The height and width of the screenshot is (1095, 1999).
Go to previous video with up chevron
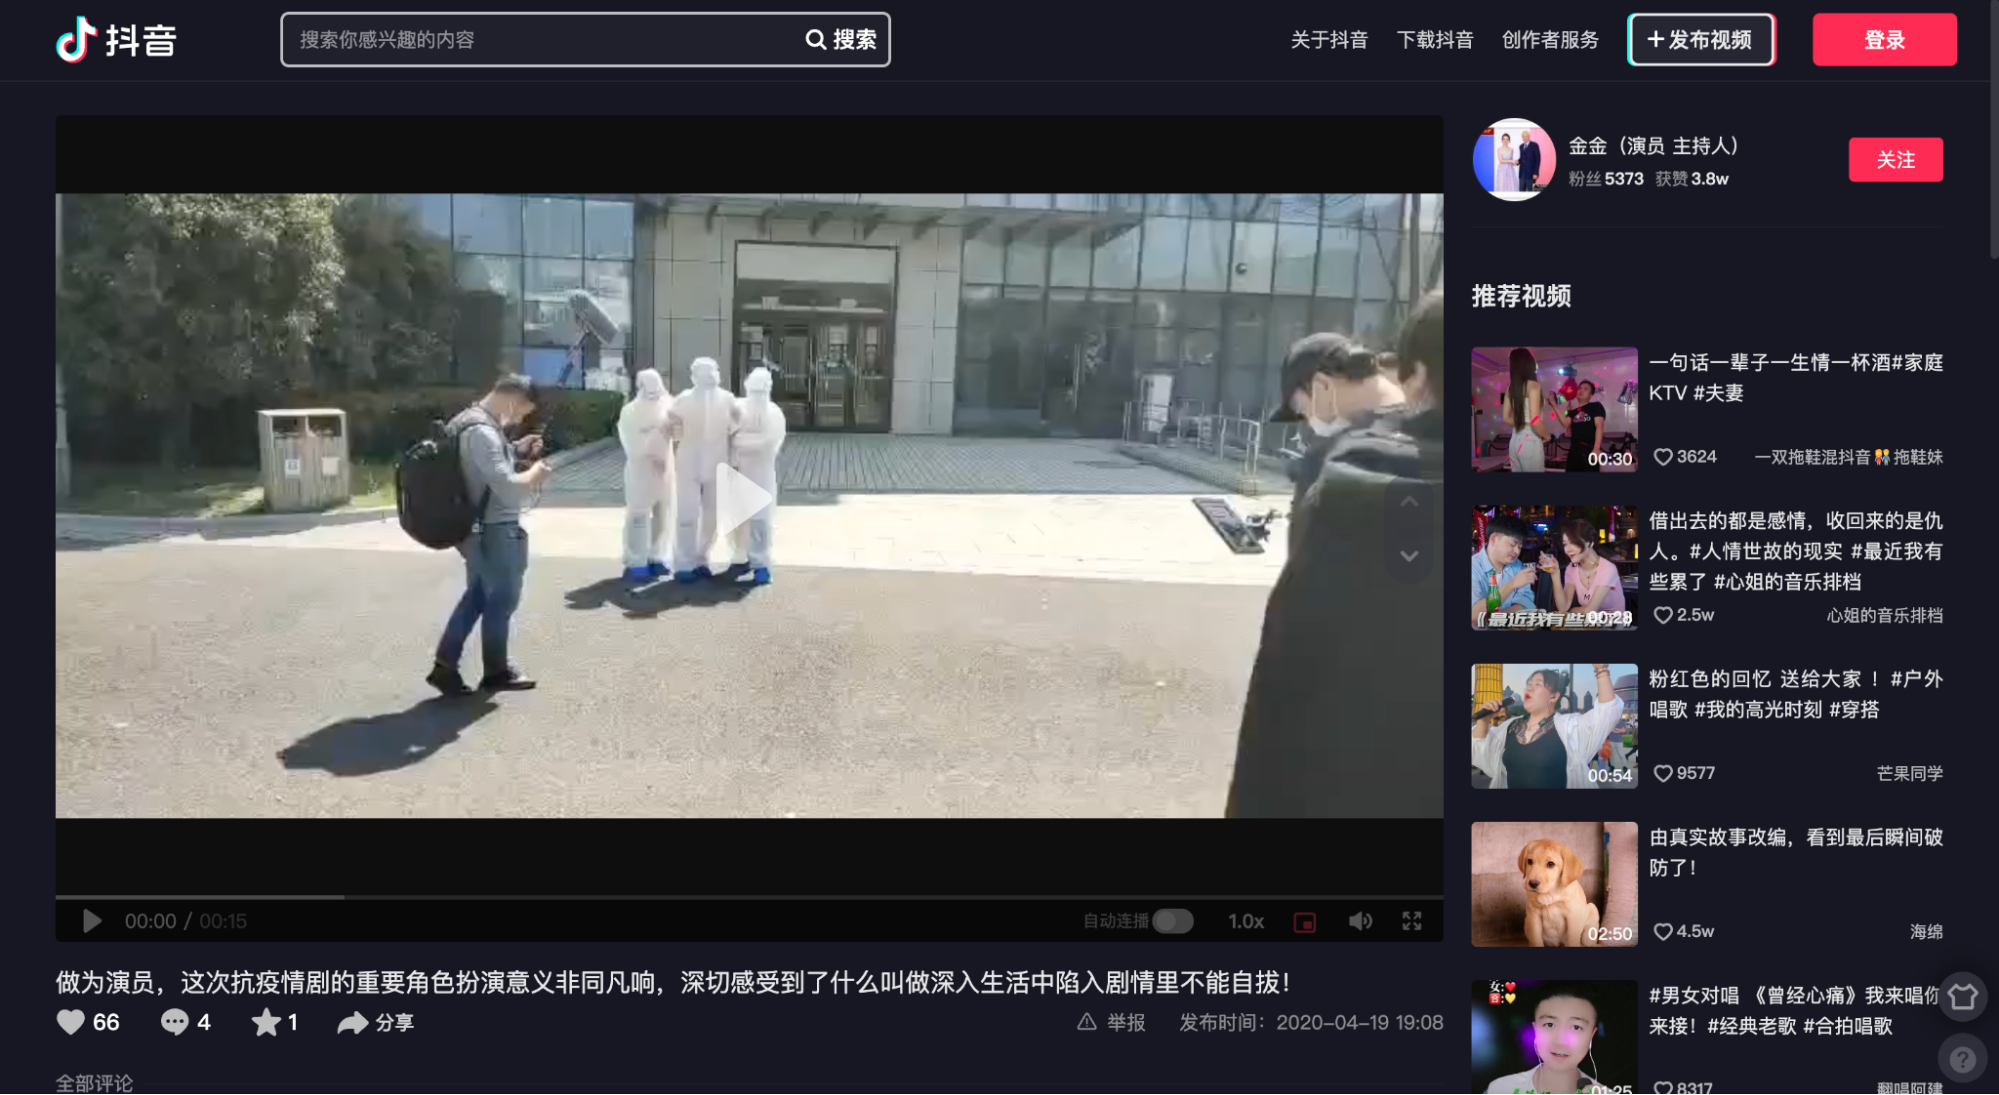[1409, 502]
